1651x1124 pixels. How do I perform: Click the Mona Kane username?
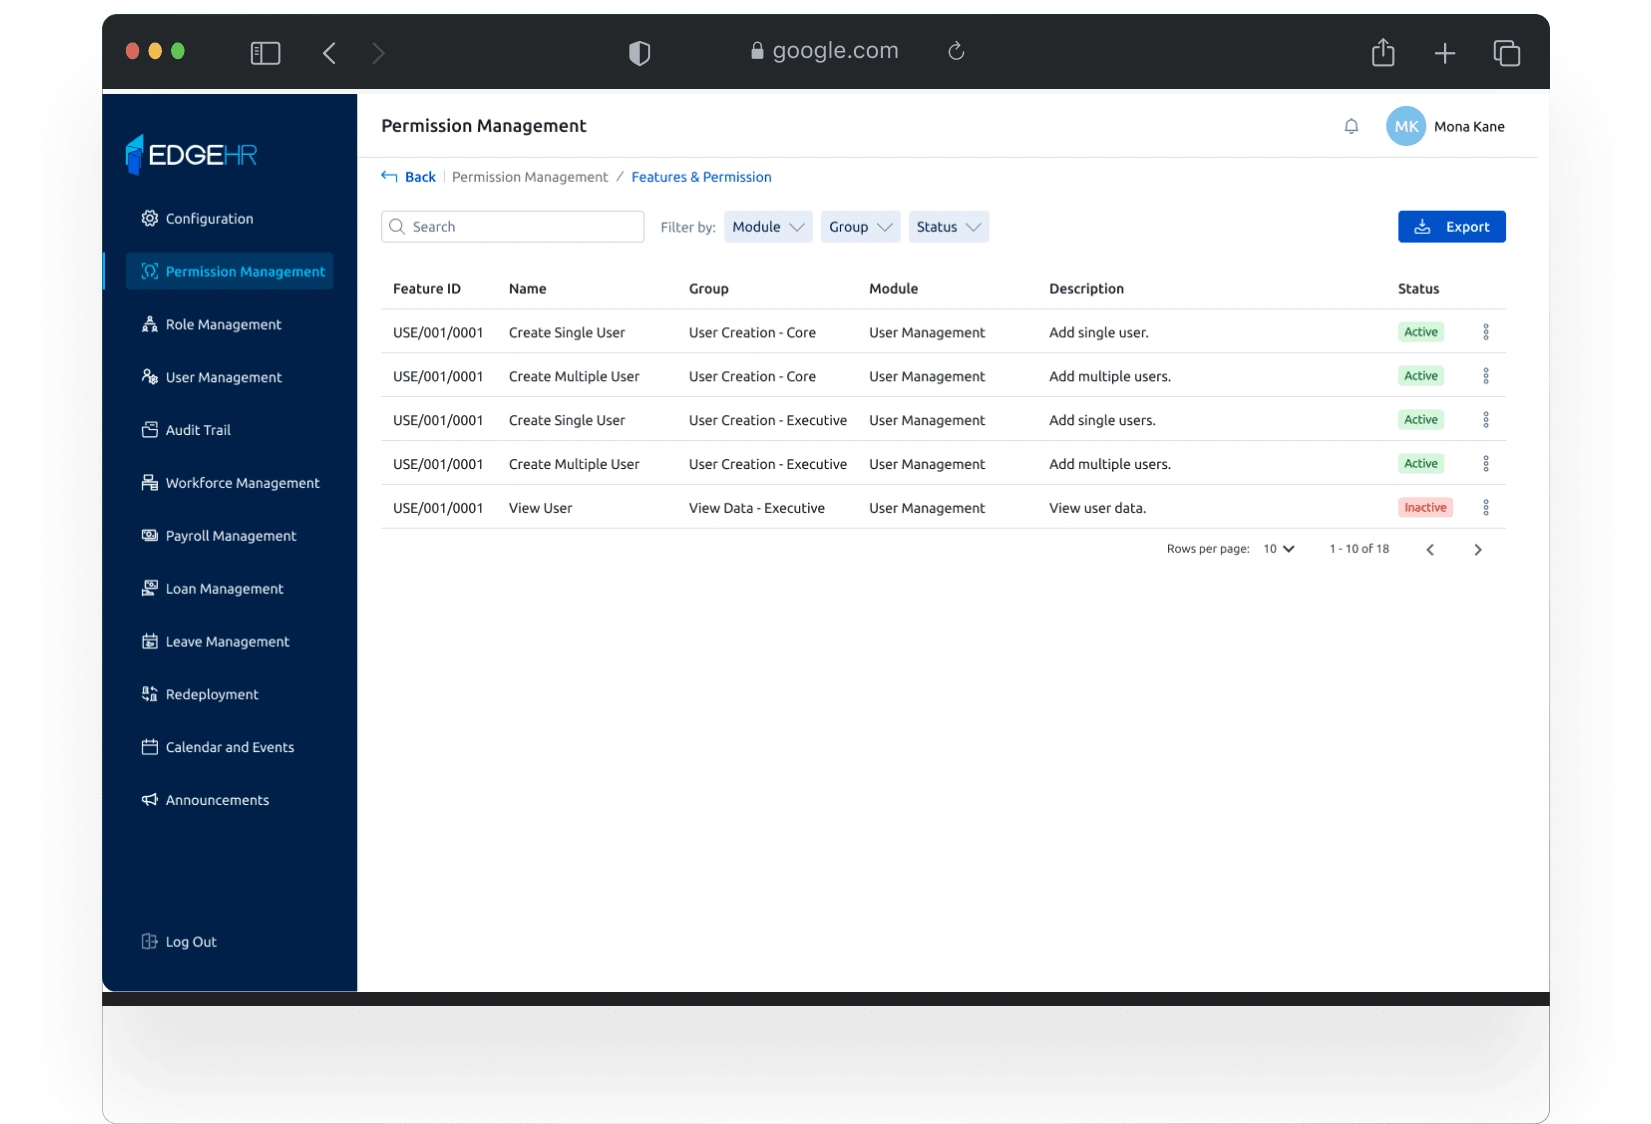[x=1469, y=127]
